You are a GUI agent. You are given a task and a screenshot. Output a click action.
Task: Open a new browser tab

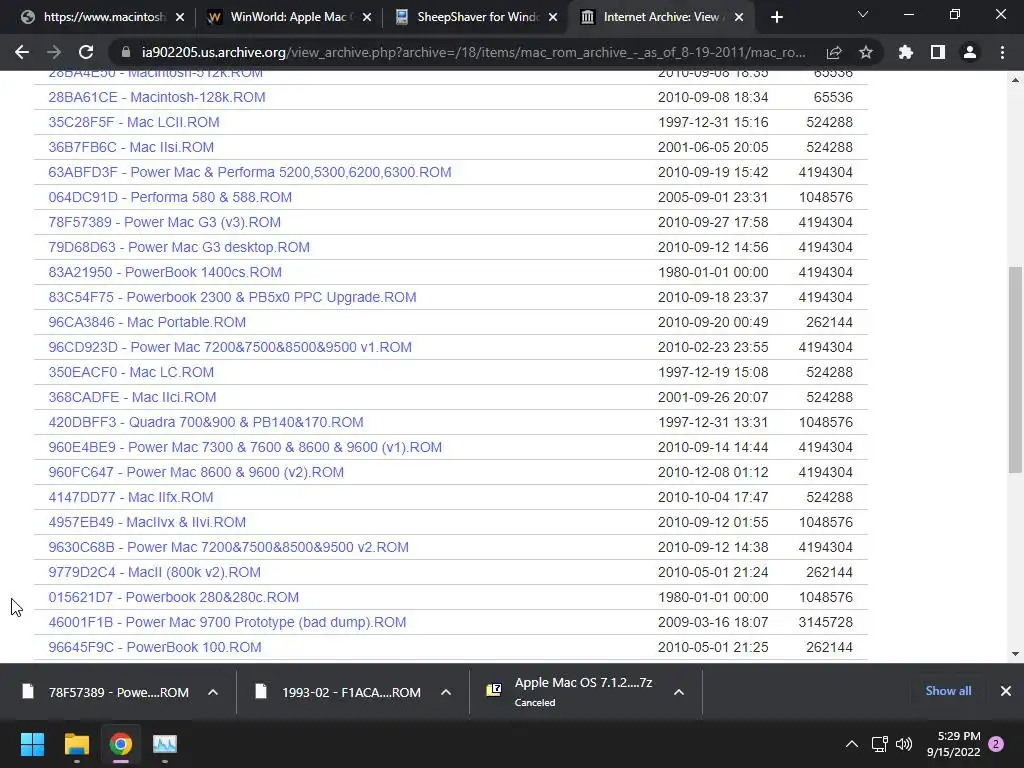(x=776, y=17)
